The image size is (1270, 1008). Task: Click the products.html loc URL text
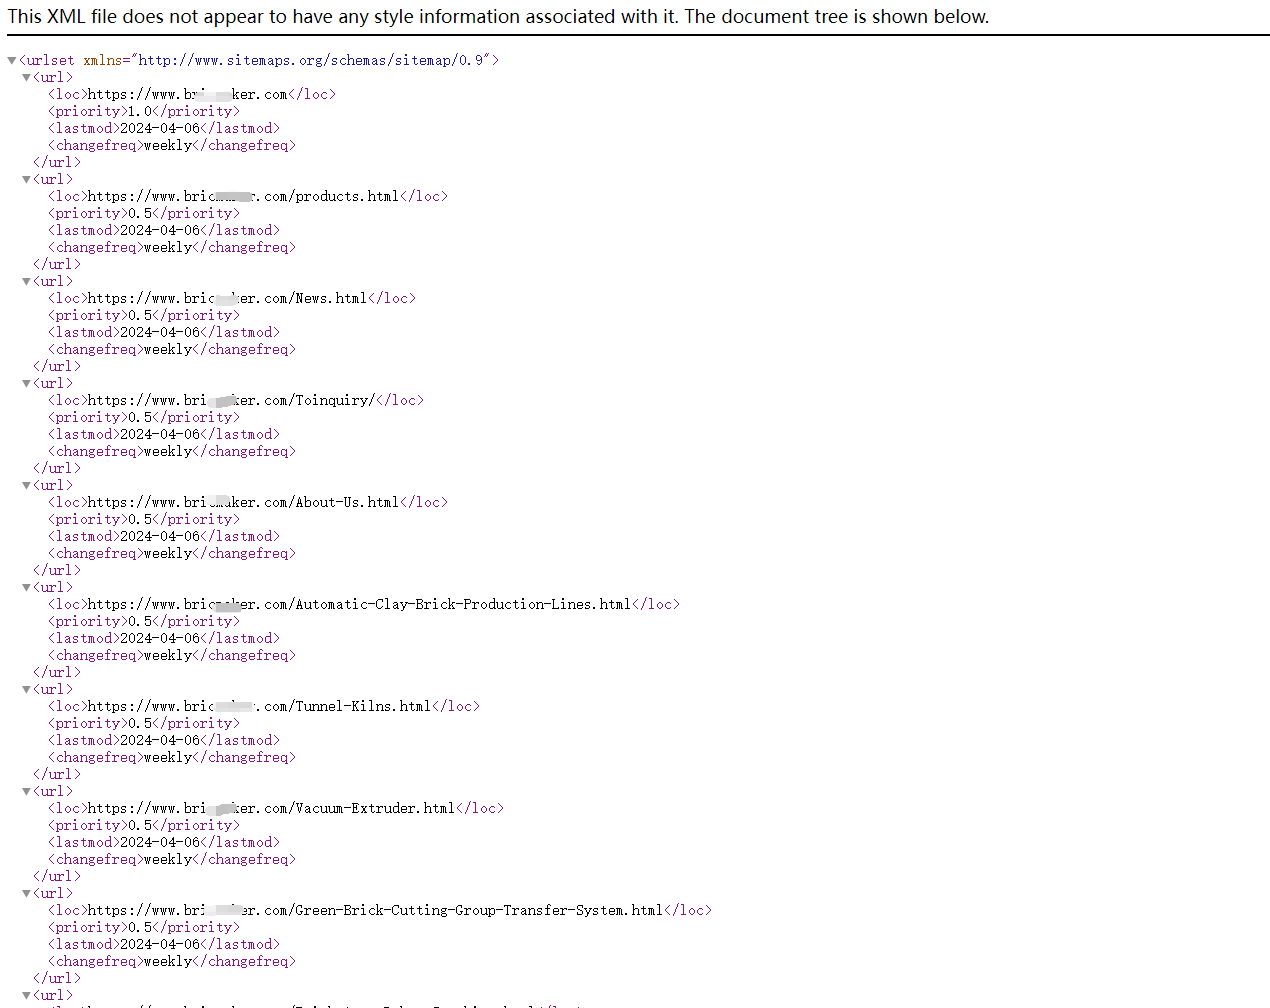point(243,197)
